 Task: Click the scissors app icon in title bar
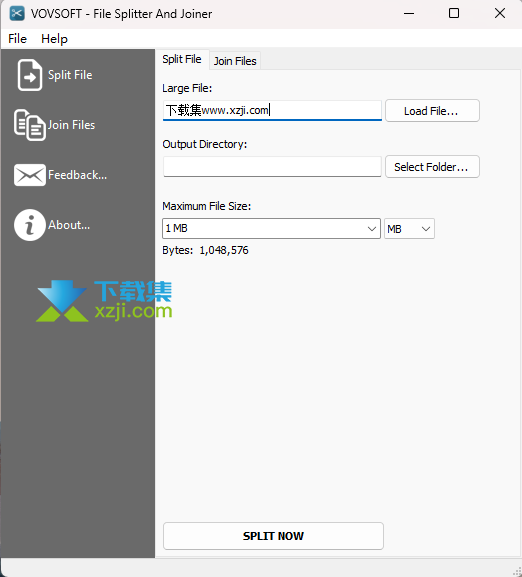pos(17,14)
